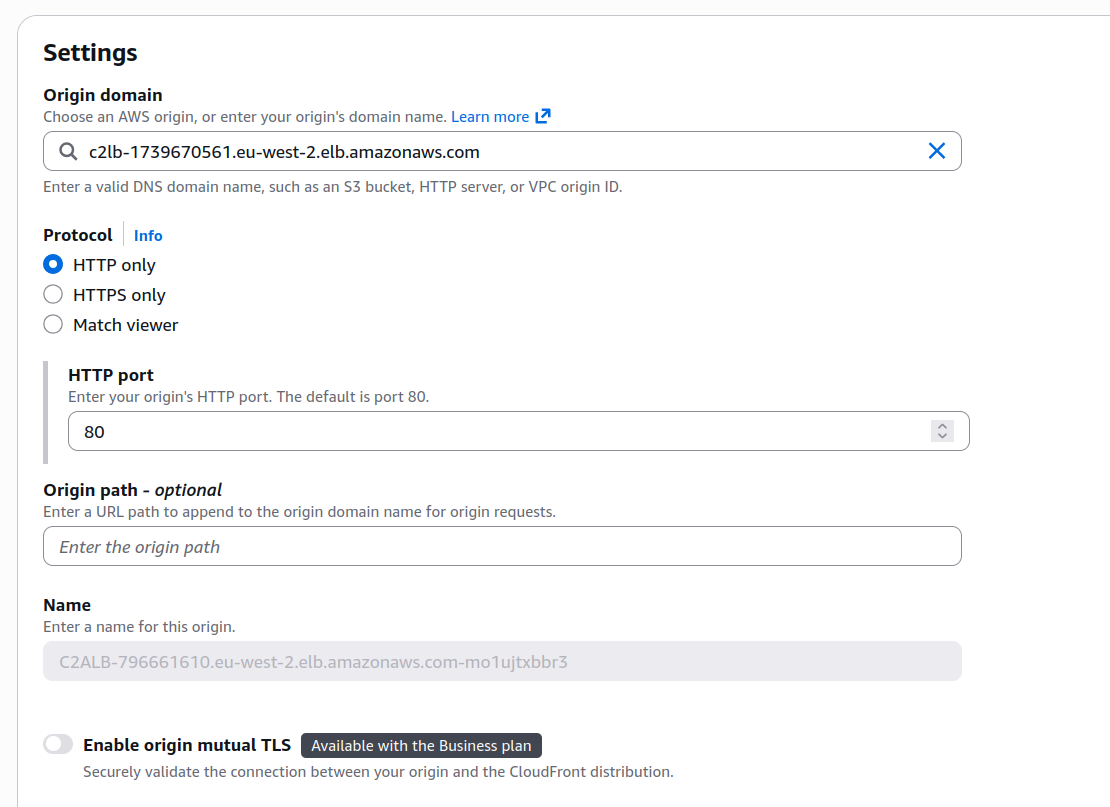The height and width of the screenshot is (807, 1110).
Task: Click the Enable origin mutual TLS label
Action: point(187,745)
